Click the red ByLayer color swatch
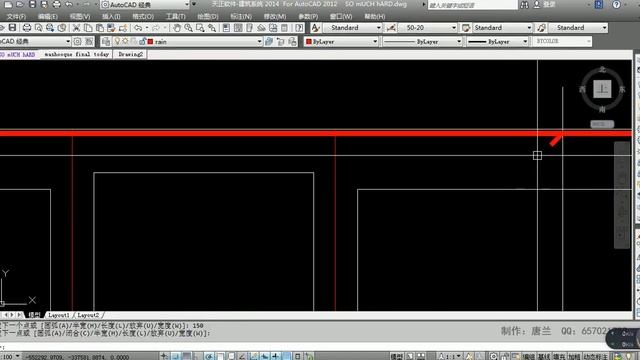 (309, 42)
